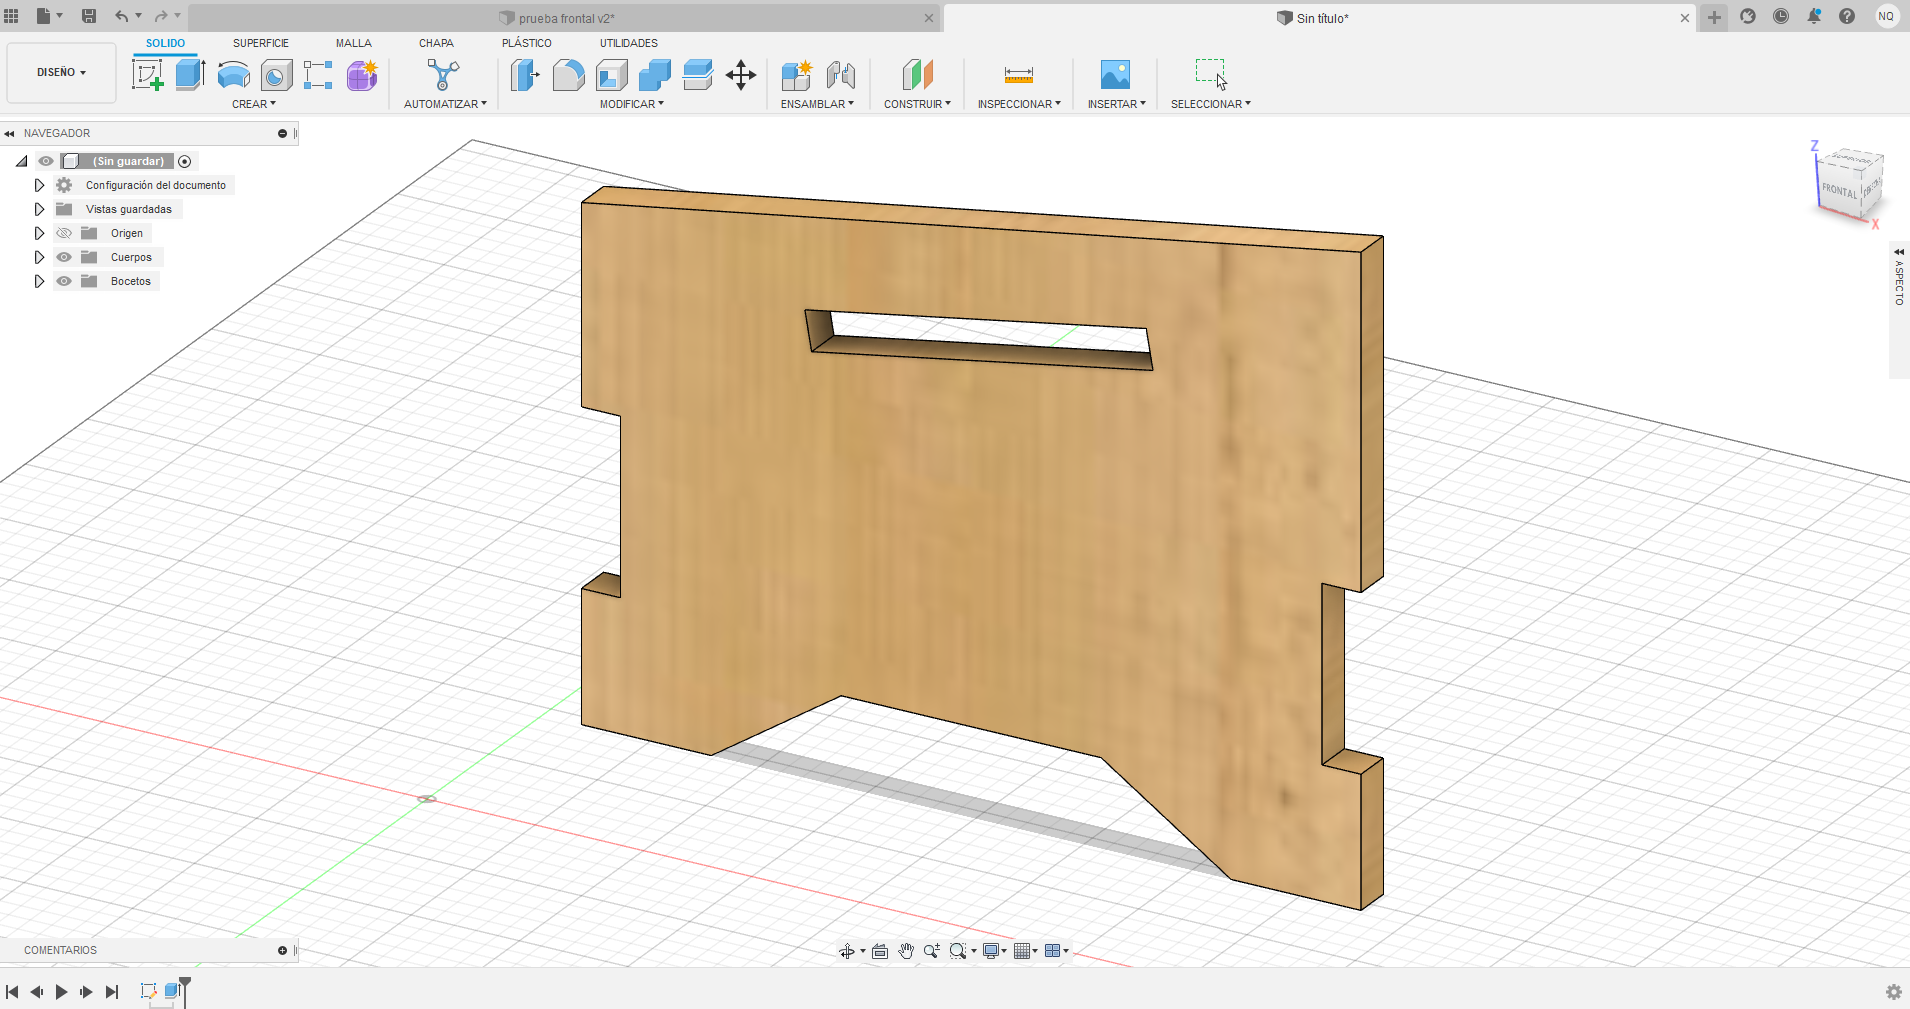The width and height of the screenshot is (1910, 1009).
Task: Open the Extensions icon in the title bar
Action: click(x=1748, y=16)
